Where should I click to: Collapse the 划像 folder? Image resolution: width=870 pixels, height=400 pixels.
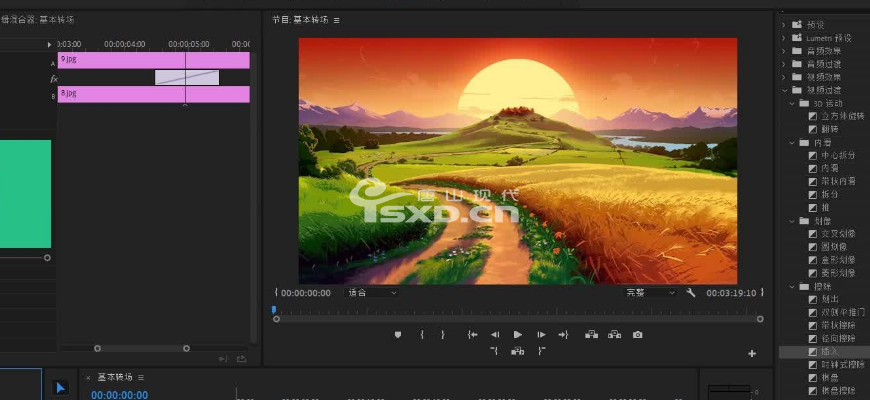tap(792, 221)
